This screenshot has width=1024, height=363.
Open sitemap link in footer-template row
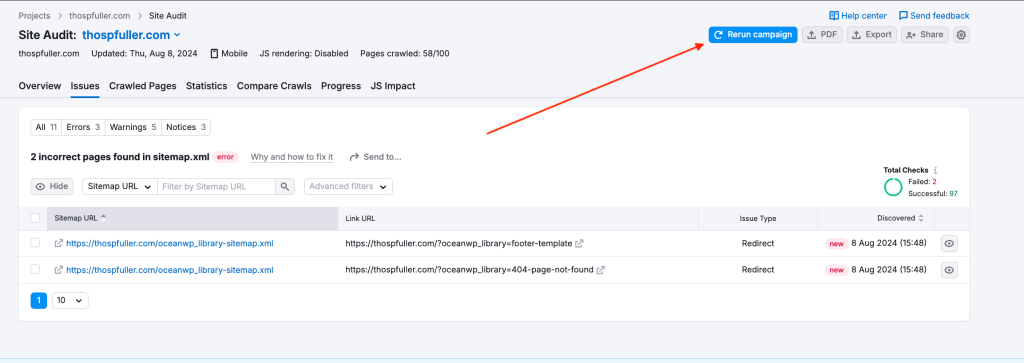point(170,244)
